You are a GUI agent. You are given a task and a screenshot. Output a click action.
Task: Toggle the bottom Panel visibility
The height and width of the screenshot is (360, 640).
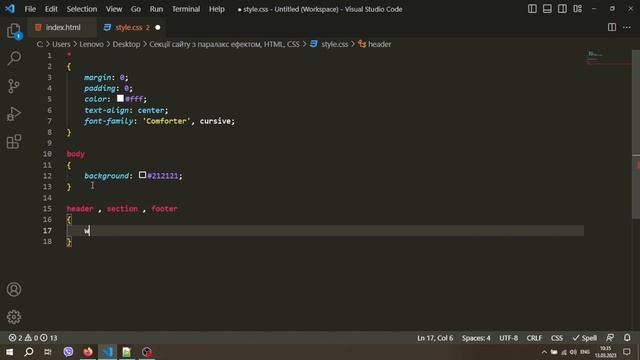[x=547, y=9]
